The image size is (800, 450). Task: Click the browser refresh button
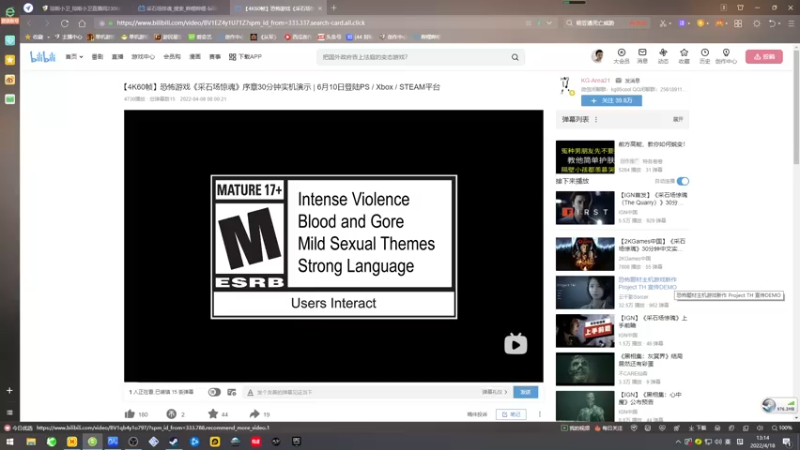point(65,23)
